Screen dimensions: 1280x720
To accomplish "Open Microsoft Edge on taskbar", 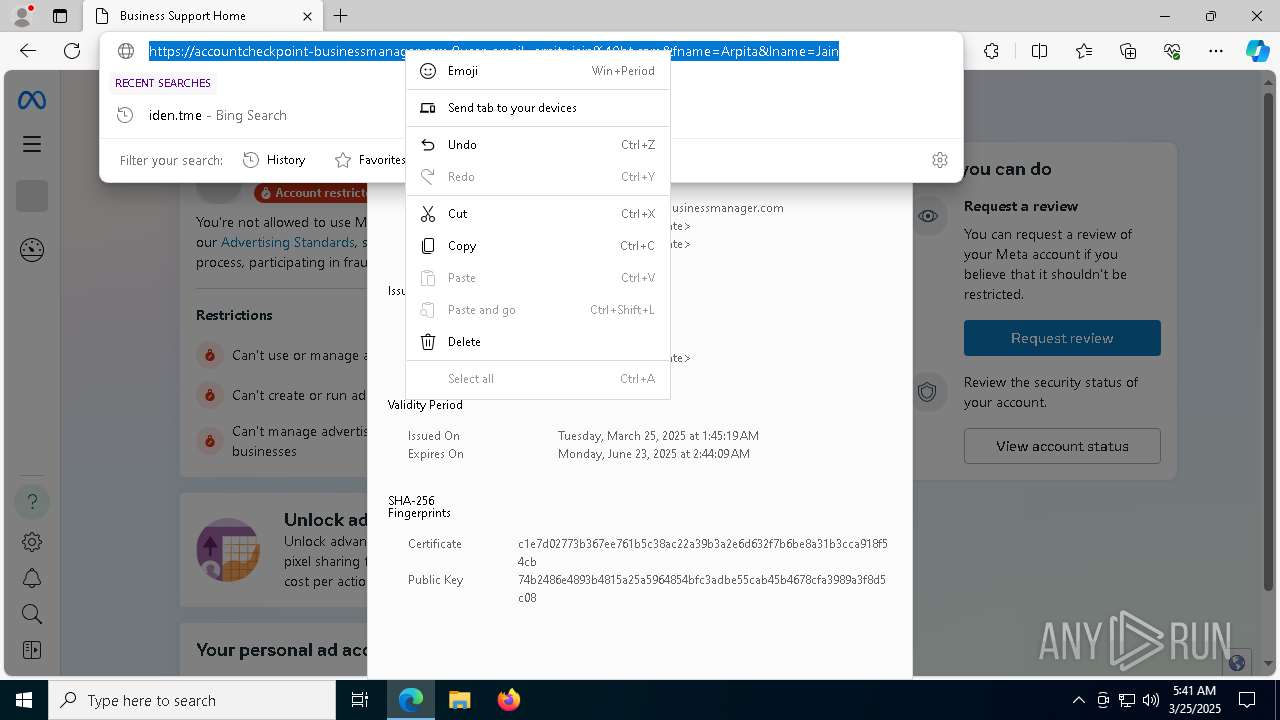I will click(x=411, y=700).
